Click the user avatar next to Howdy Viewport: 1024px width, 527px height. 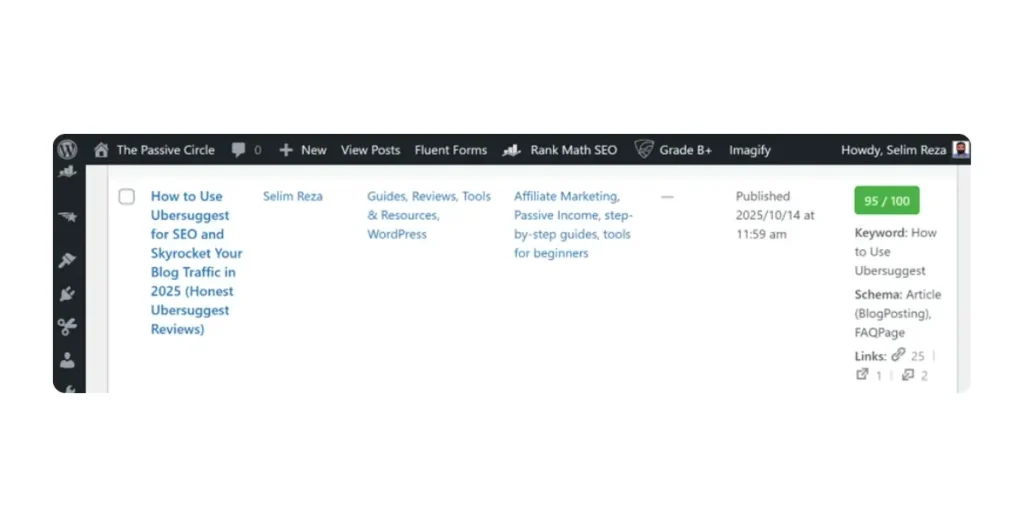point(960,150)
